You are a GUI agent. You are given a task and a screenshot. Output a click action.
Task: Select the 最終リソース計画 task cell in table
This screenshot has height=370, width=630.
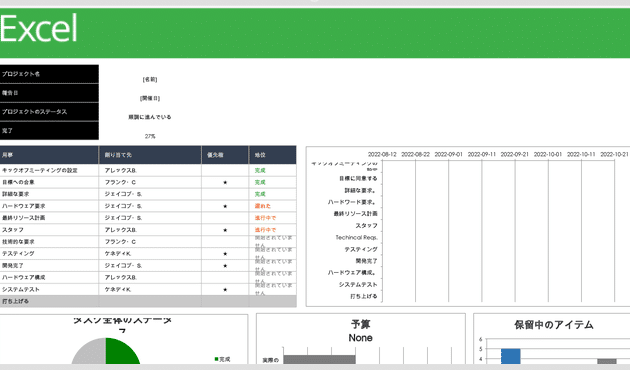49,218
